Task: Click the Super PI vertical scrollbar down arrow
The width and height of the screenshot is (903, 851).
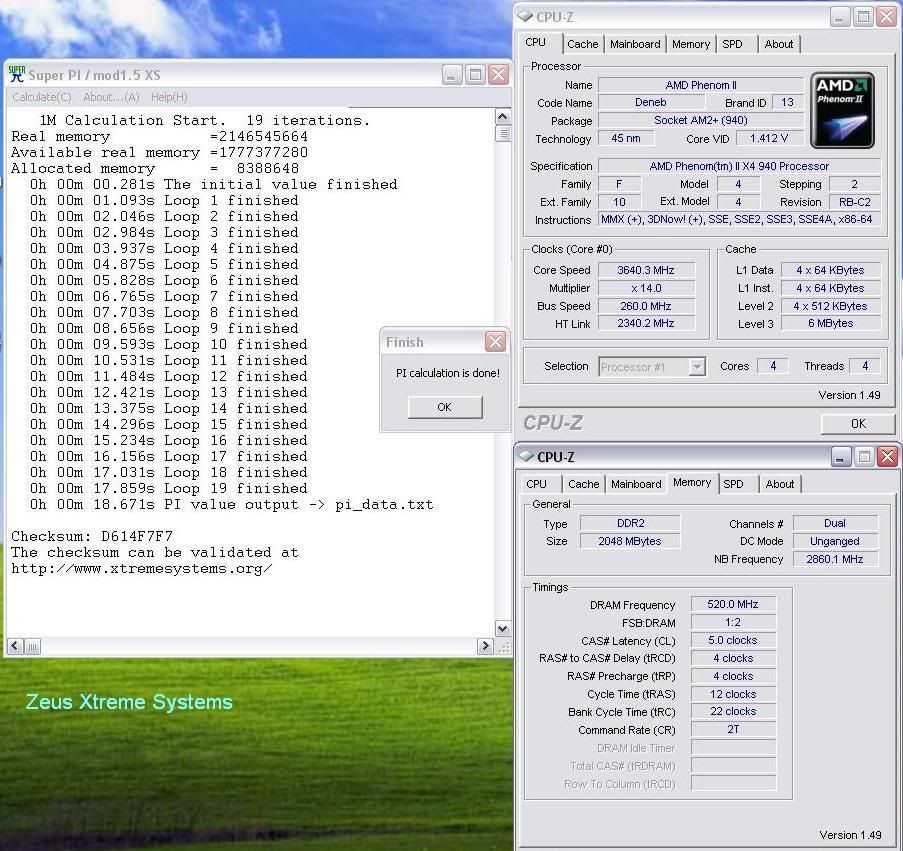Action: (x=502, y=629)
